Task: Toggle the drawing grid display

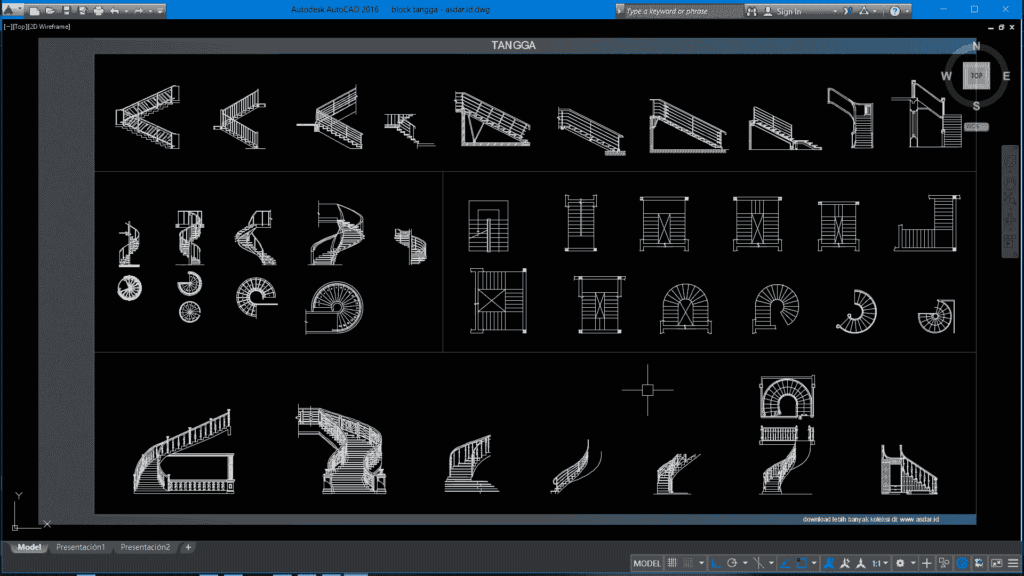Action: pyautogui.click(x=672, y=563)
